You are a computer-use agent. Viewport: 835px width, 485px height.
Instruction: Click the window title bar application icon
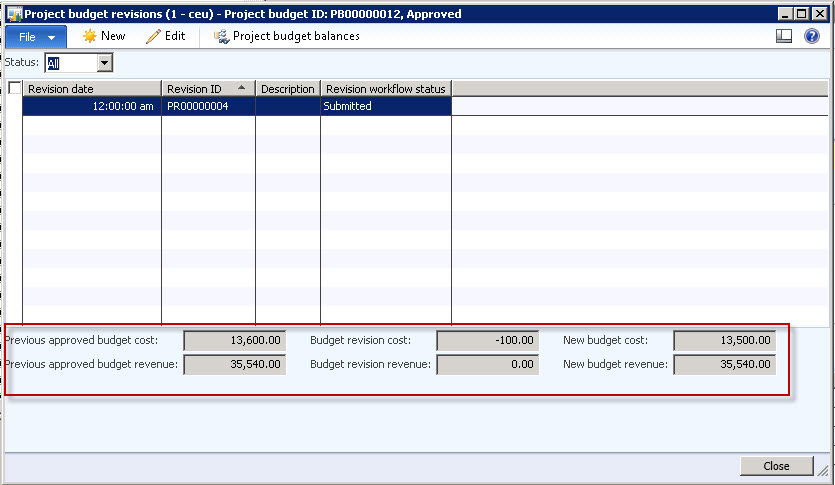tap(13, 12)
